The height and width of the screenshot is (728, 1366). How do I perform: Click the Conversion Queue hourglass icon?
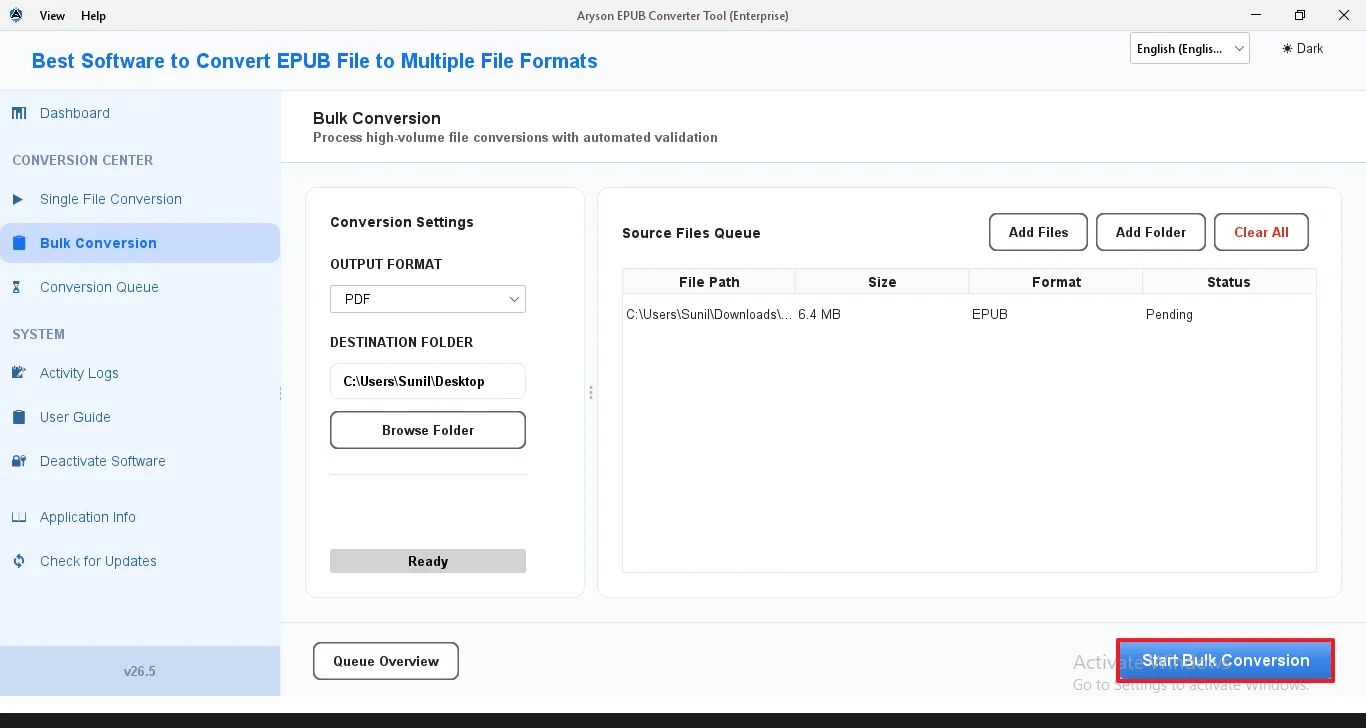pyautogui.click(x=17, y=287)
